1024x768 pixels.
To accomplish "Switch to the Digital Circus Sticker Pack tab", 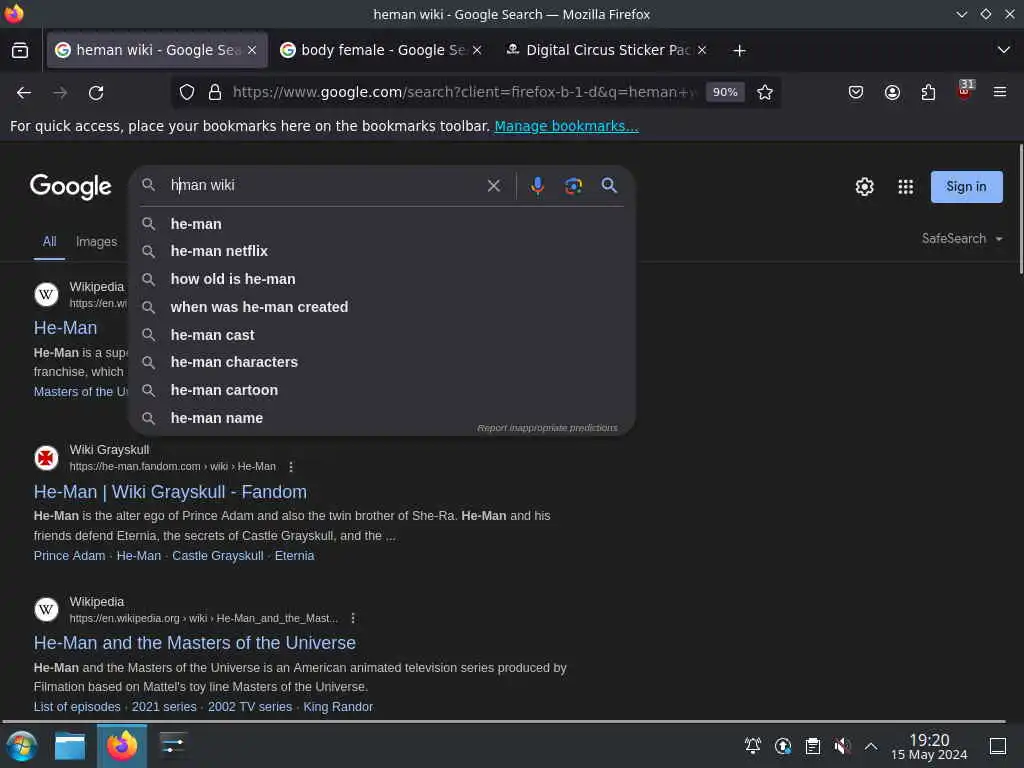I will pos(607,50).
